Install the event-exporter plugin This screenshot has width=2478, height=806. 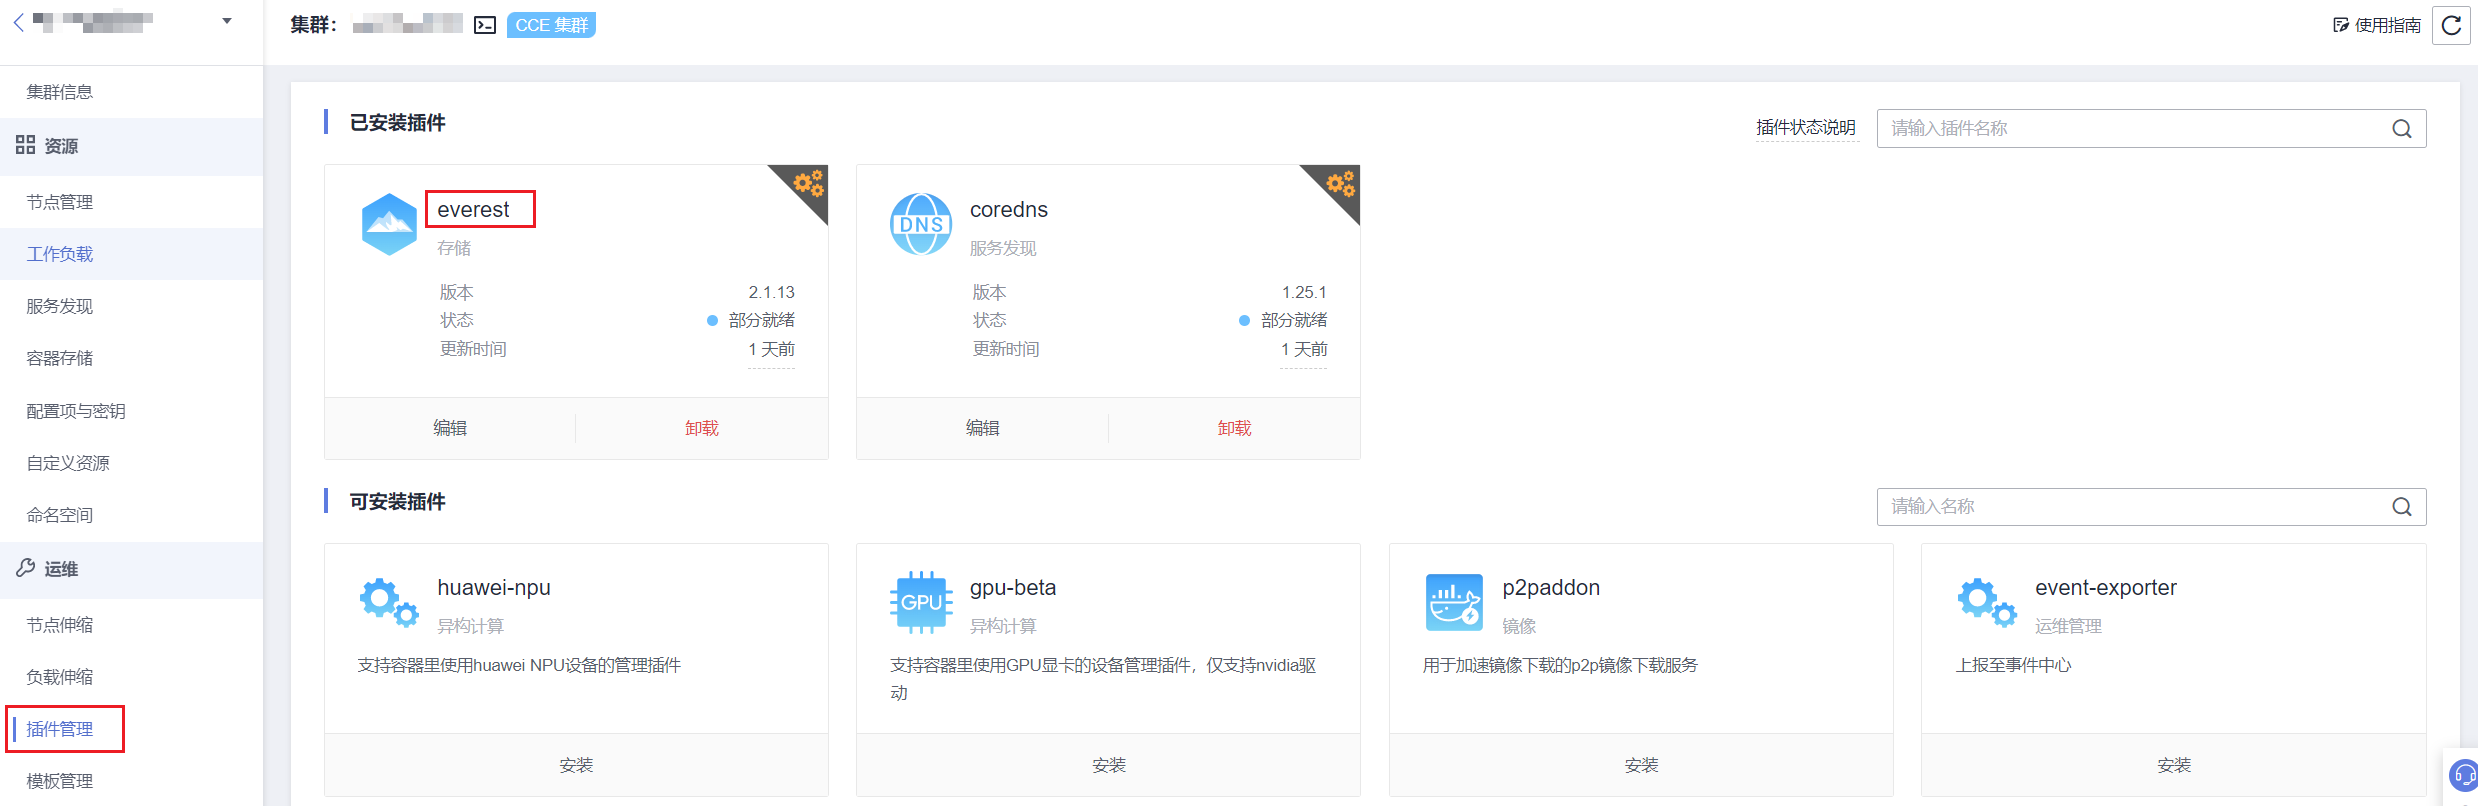2174,765
